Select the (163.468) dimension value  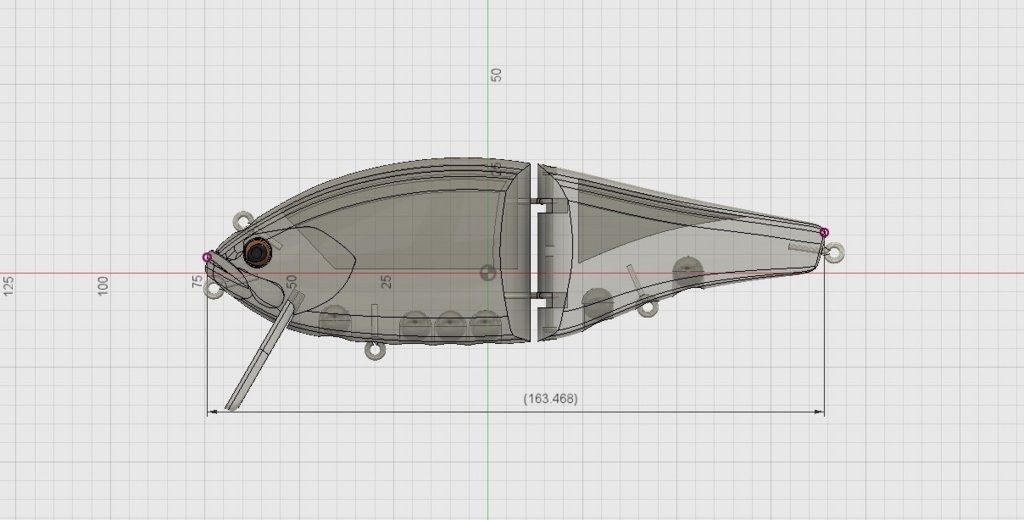(x=551, y=398)
